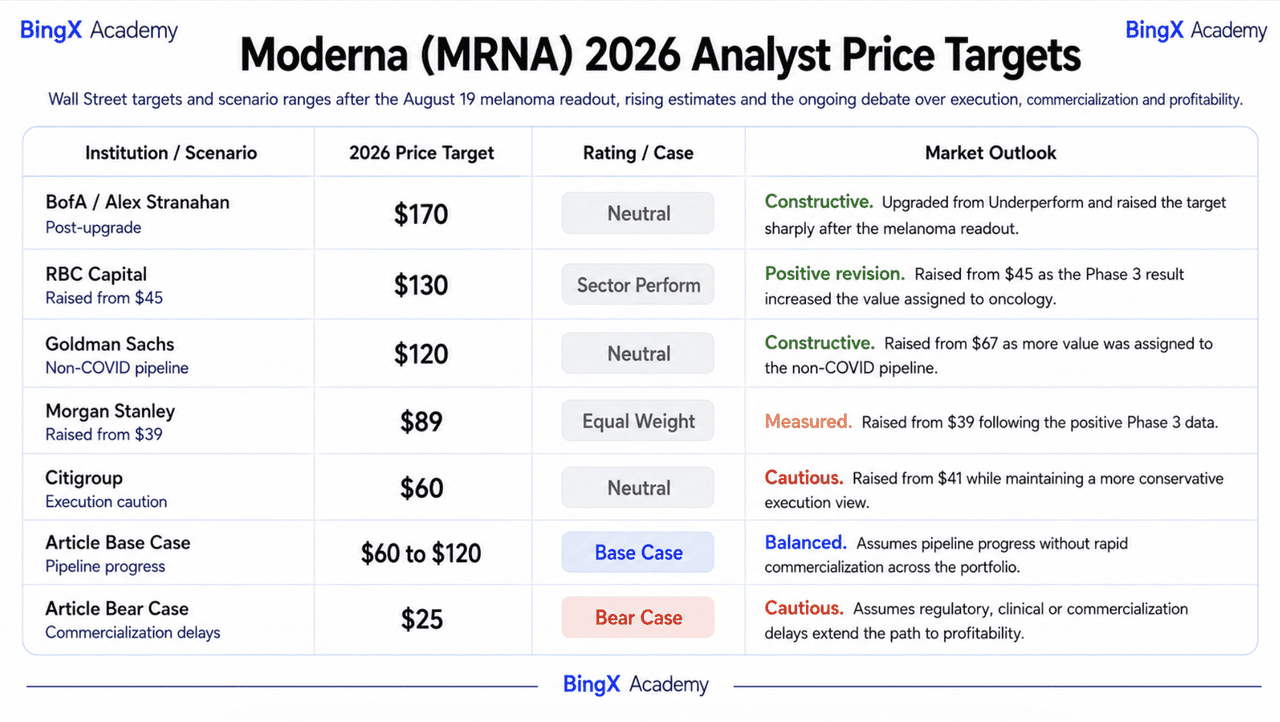Click Neutral badge in Citigroup row
1280x722 pixels.
point(638,488)
